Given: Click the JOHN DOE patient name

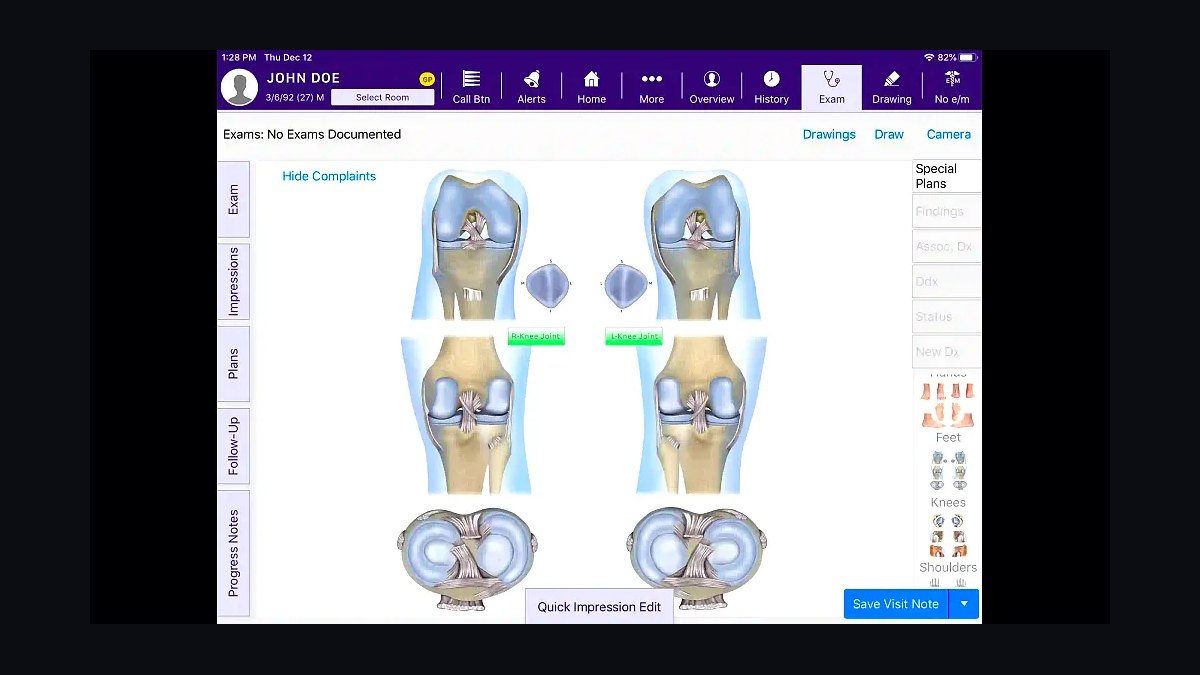Looking at the screenshot, I should [303, 78].
